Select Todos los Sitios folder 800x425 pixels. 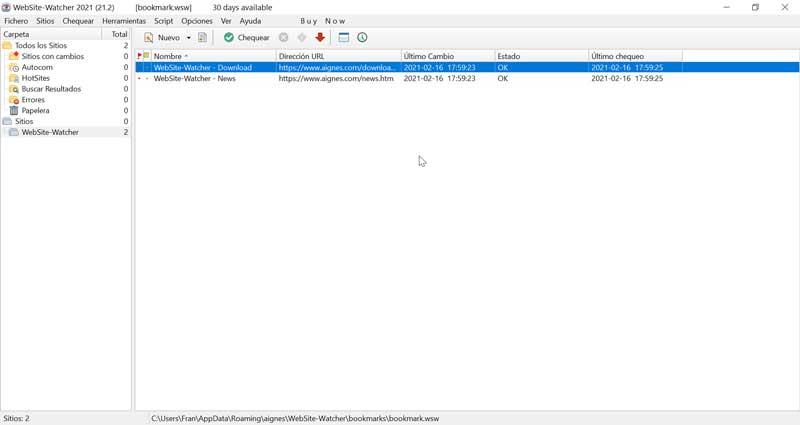click(x=41, y=45)
